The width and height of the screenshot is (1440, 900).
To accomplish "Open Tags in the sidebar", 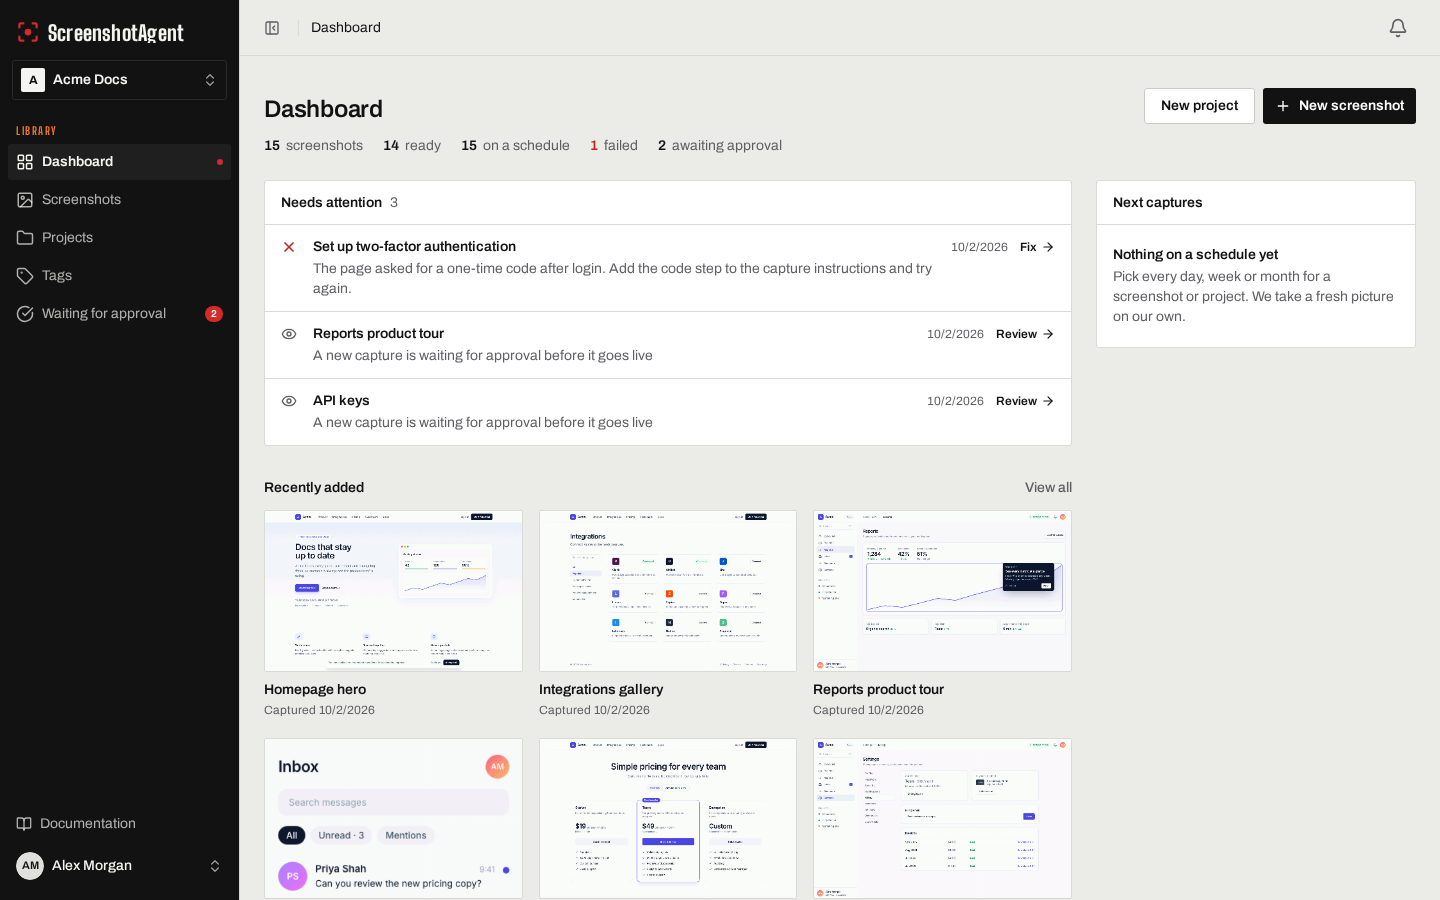I will pyautogui.click(x=119, y=276).
